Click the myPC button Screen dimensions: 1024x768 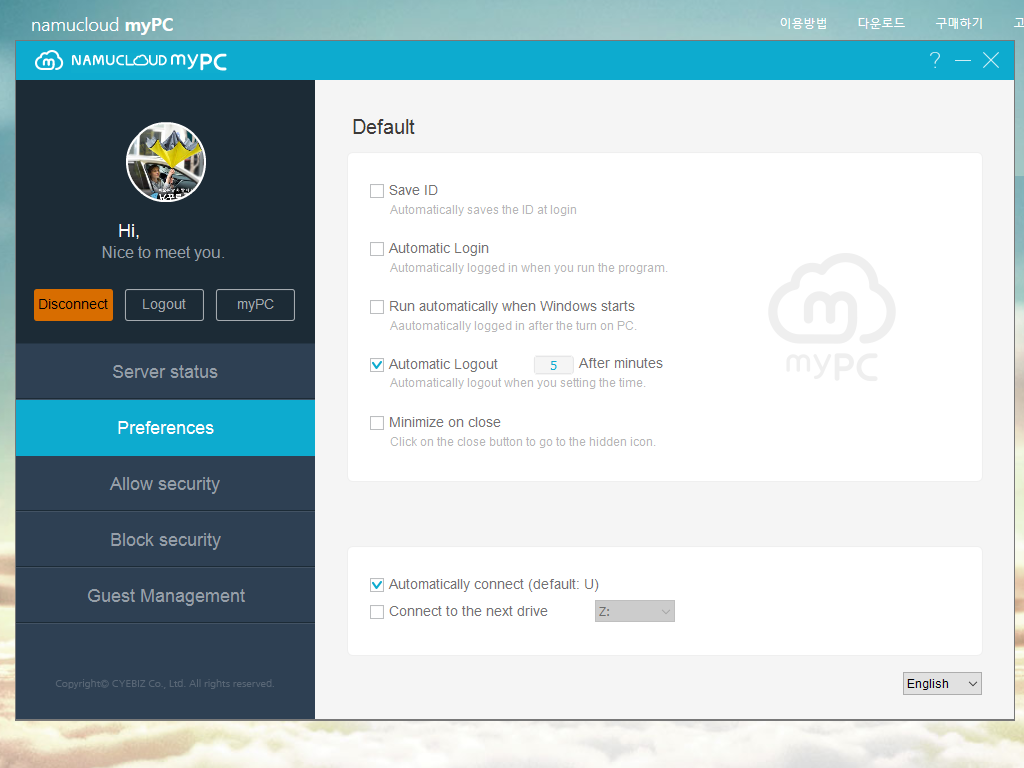(x=255, y=304)
